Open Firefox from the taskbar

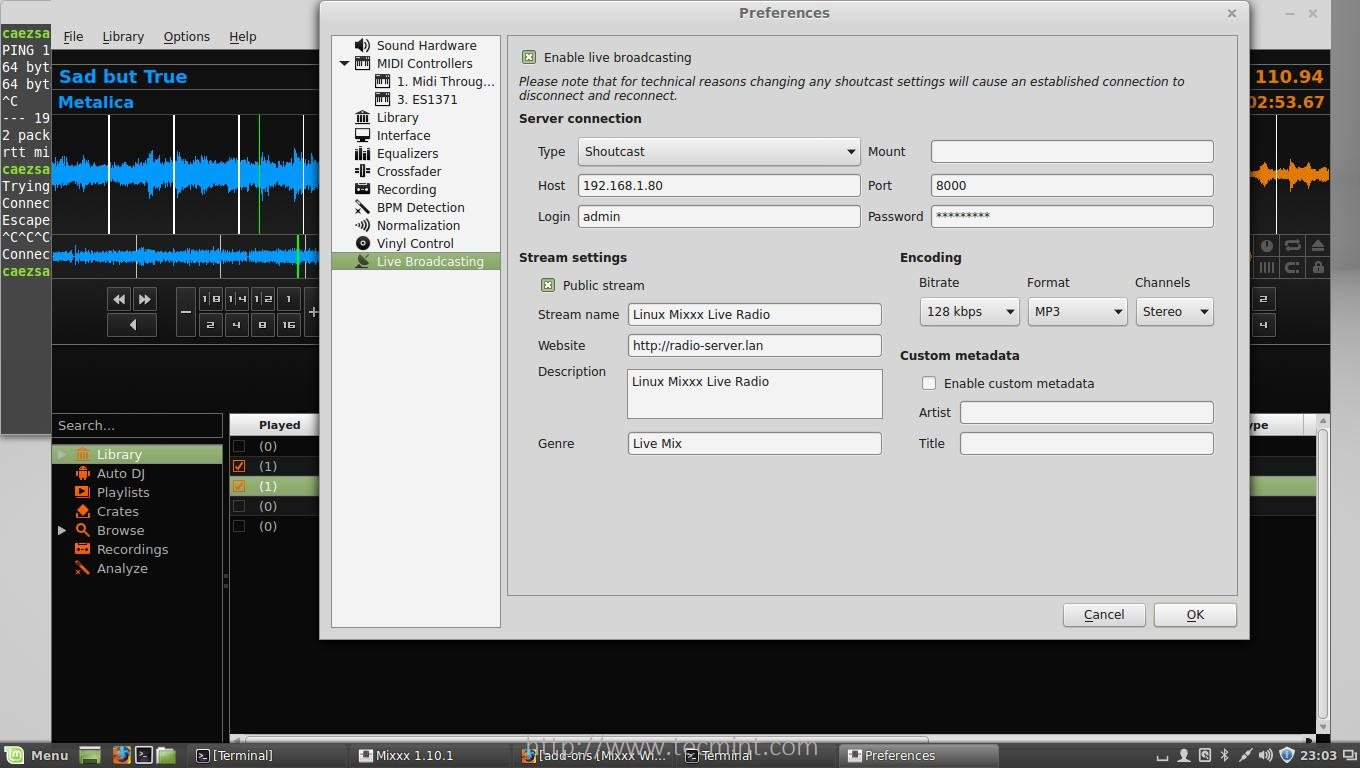point(121,755)
